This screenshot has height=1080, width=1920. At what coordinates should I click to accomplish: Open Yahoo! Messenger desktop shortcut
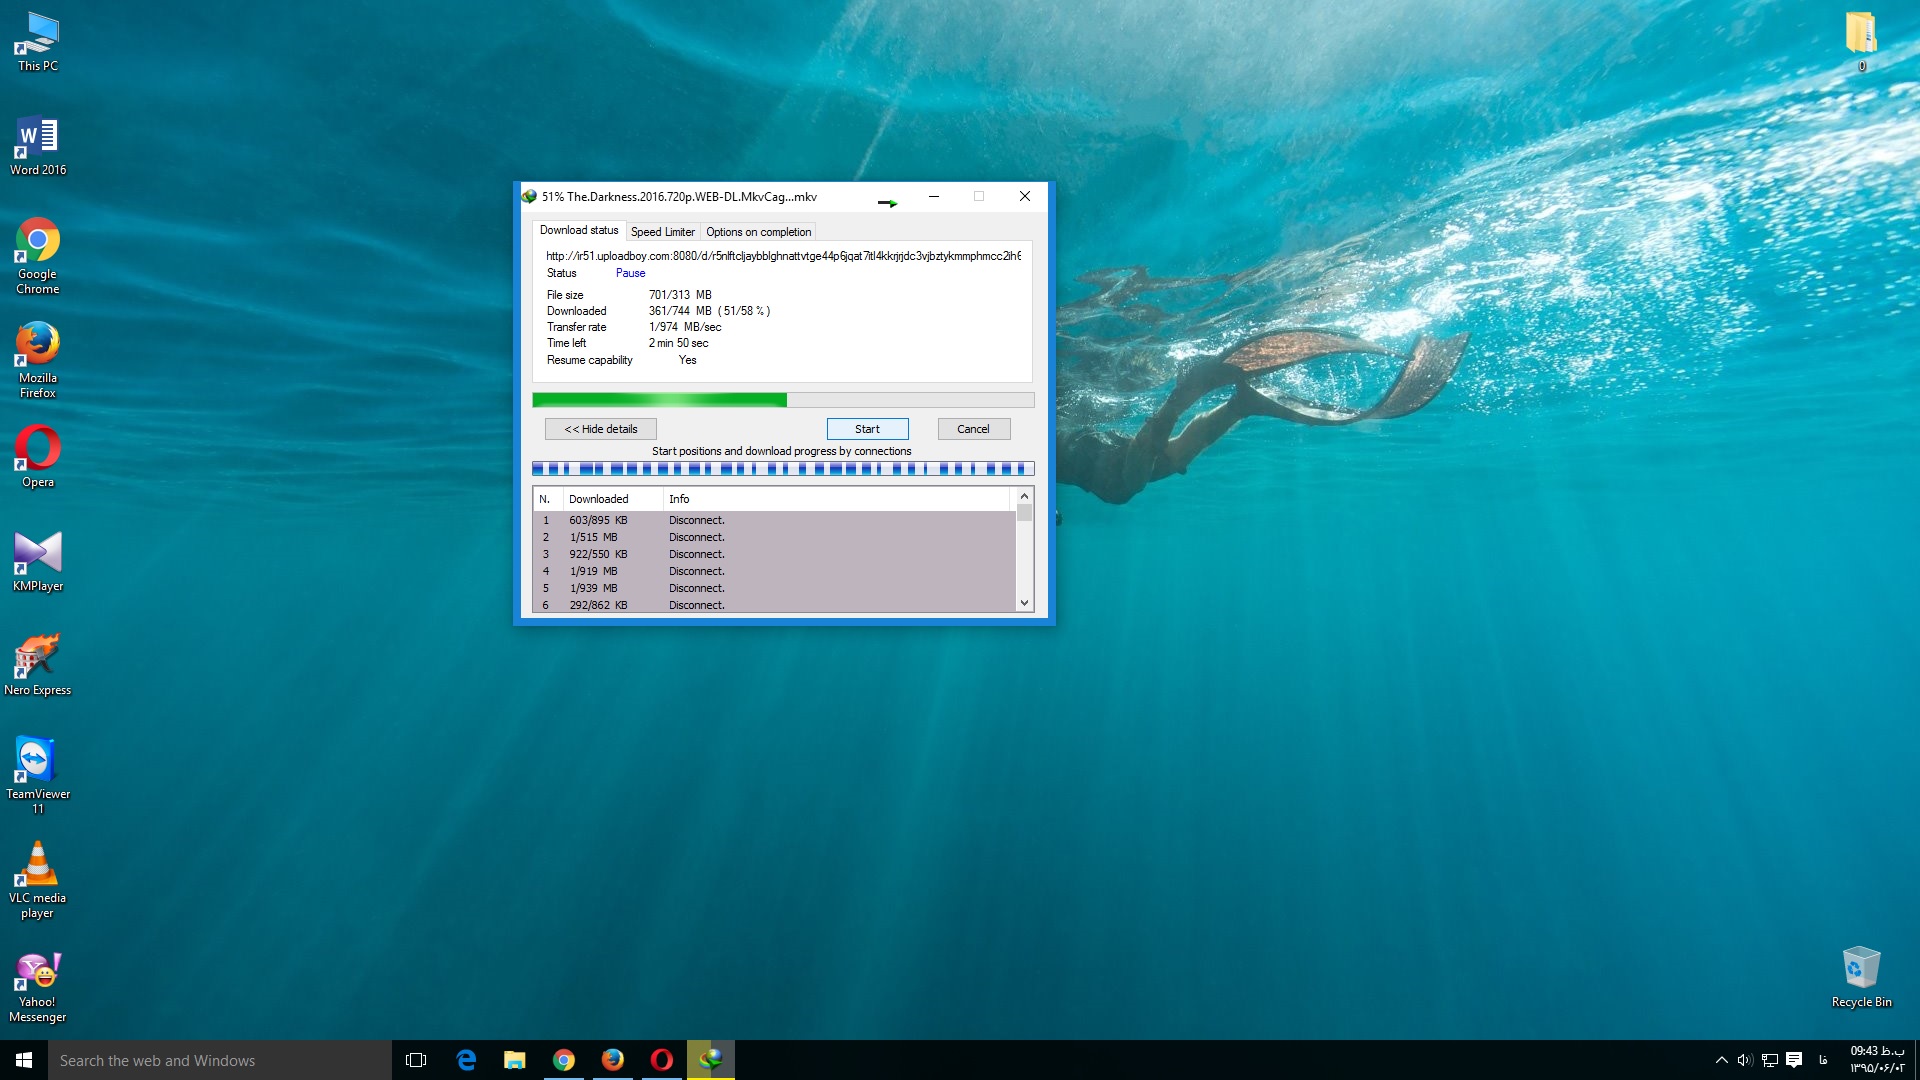38,986
